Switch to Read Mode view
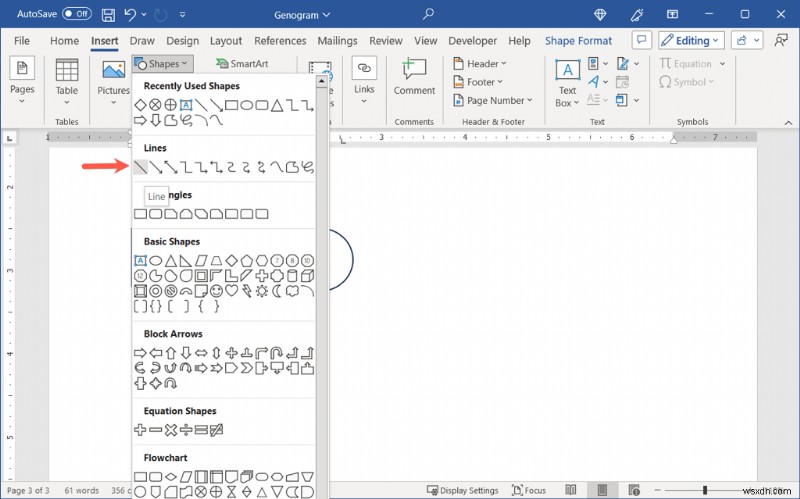This screenshot has height=499, width=800. point(571,490)
